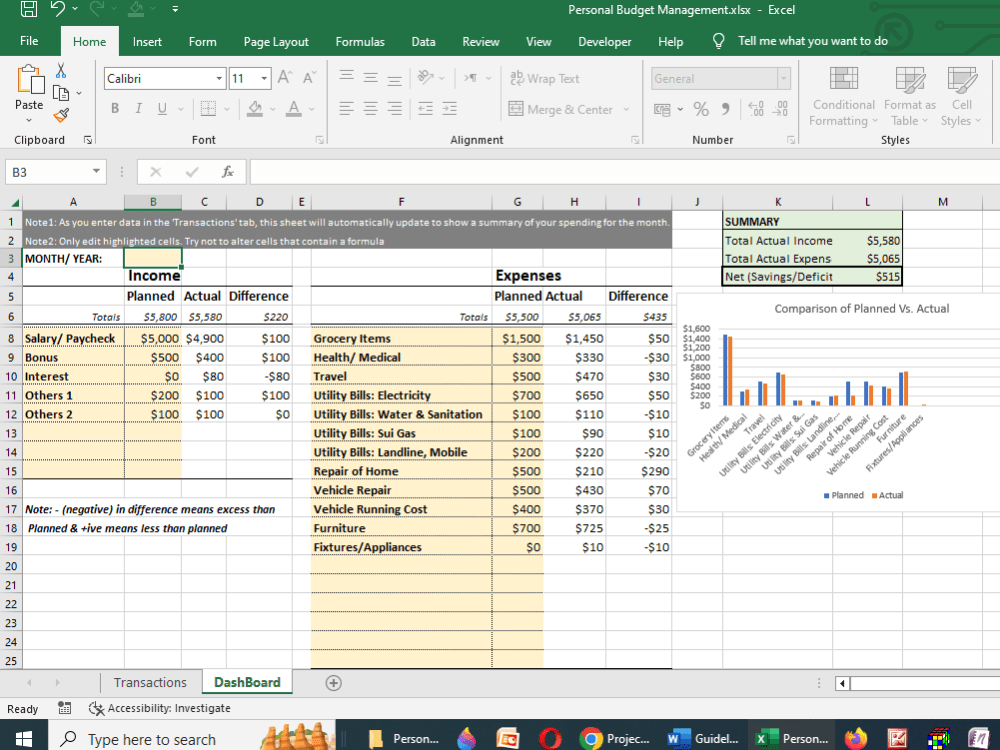
Task: Toggle bold formatting
Action: [x=114, y=109]
